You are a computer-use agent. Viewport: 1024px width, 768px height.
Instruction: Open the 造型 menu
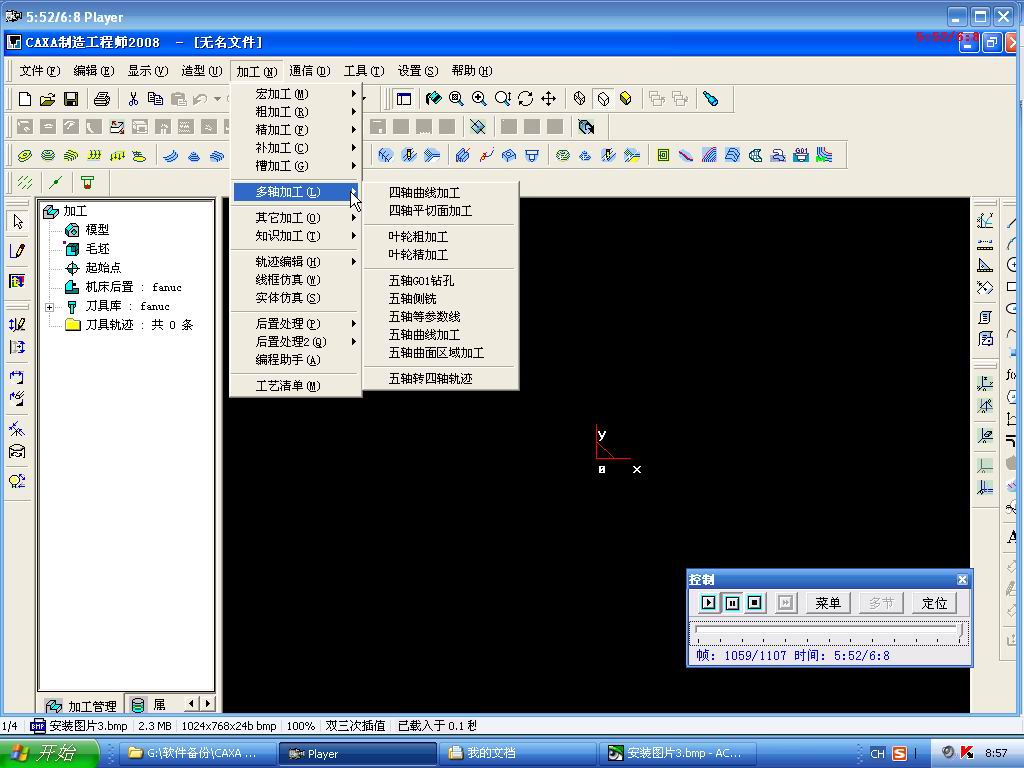201,71
